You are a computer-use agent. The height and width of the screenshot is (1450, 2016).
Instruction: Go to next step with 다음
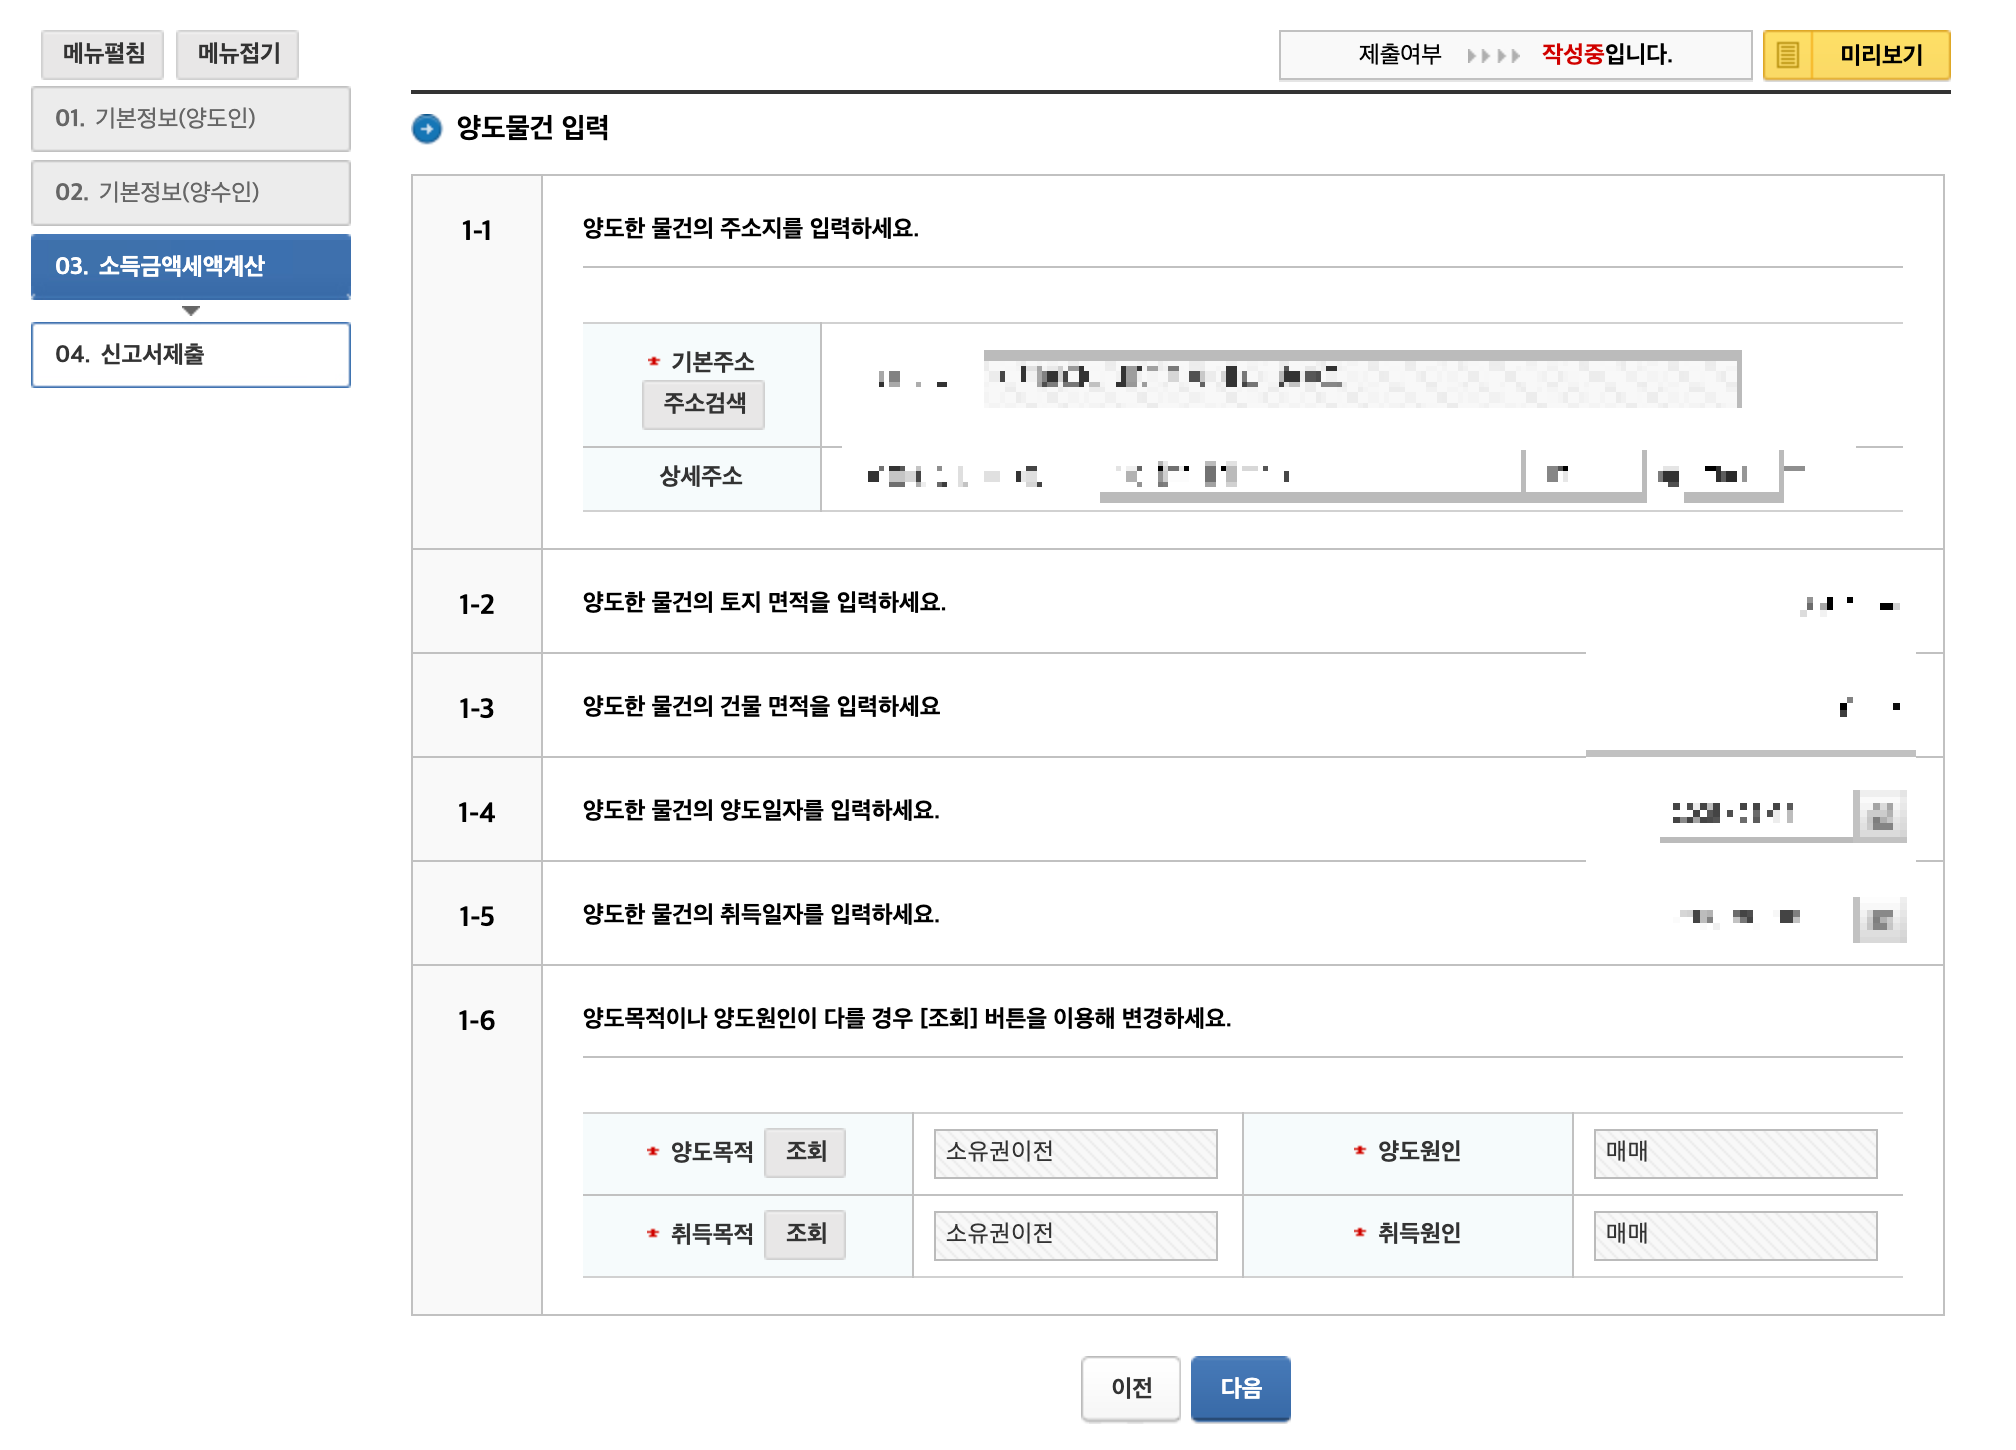pyautogui.click(x=1240, y=1388)
